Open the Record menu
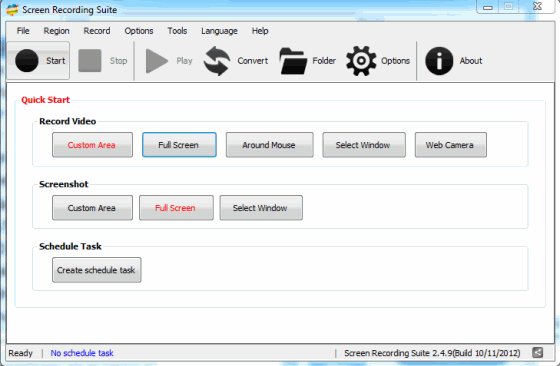 [97, 31]
